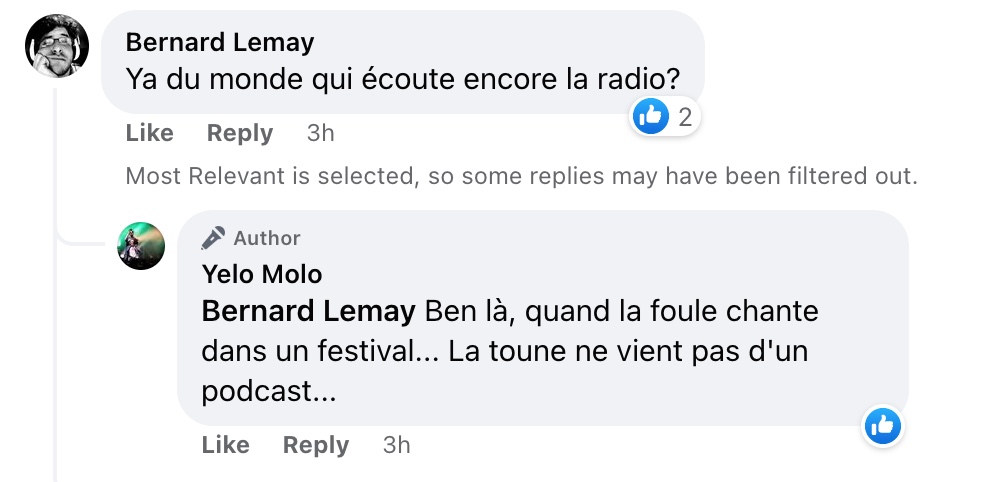Like Yelo Molo's reply

click(x=225, y=445)
